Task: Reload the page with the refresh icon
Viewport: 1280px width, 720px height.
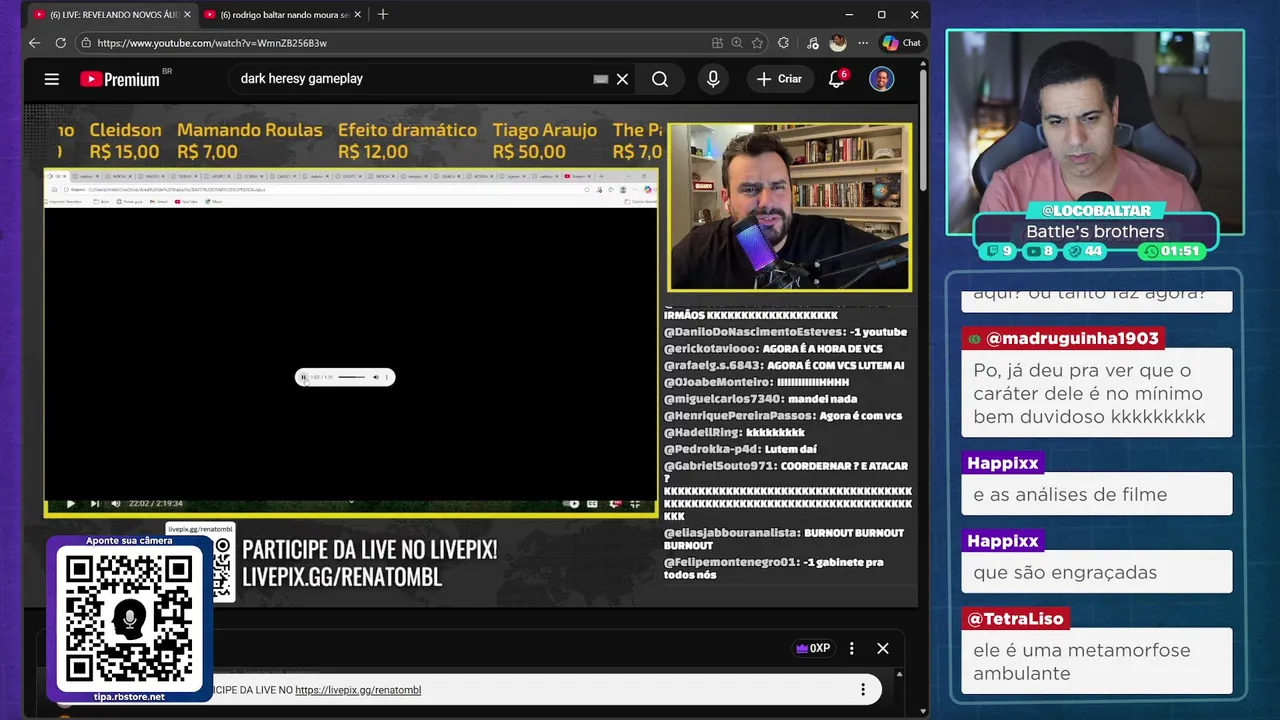Action: 60,43
